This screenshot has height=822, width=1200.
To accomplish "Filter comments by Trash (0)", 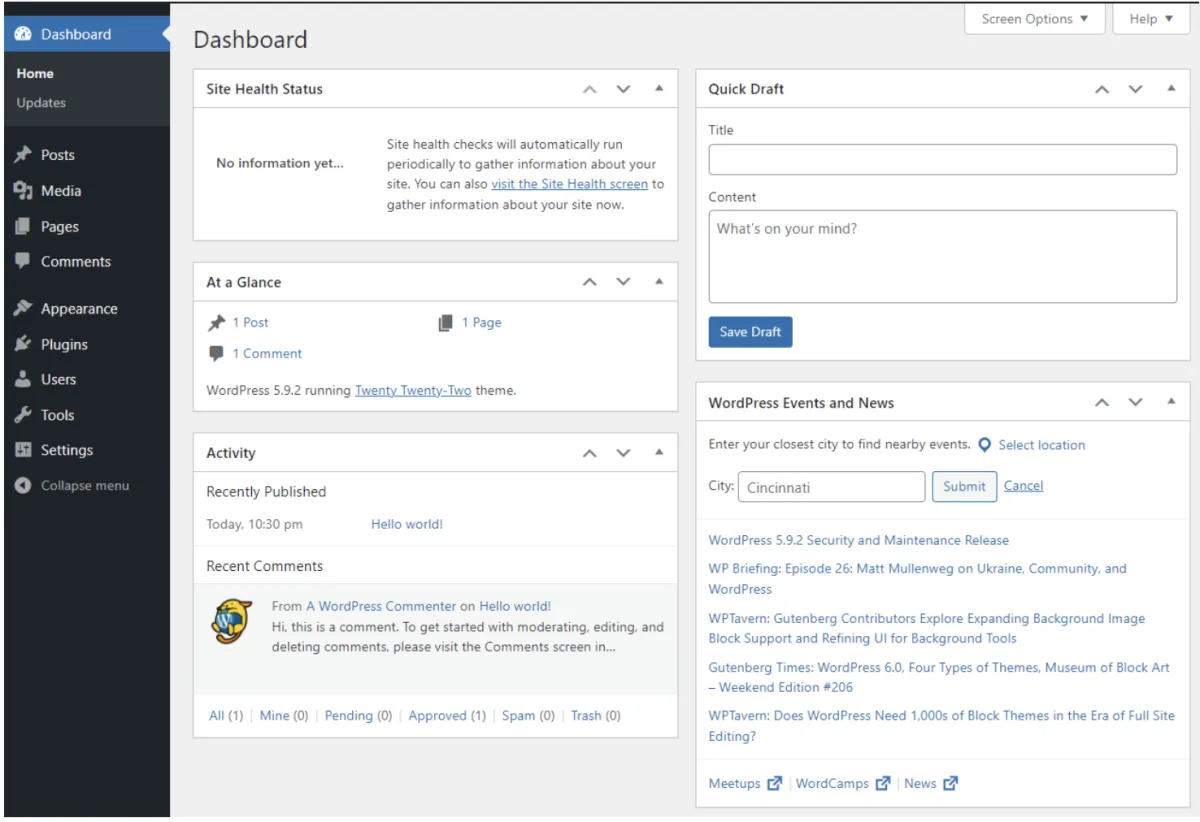I will click(596, 716).
